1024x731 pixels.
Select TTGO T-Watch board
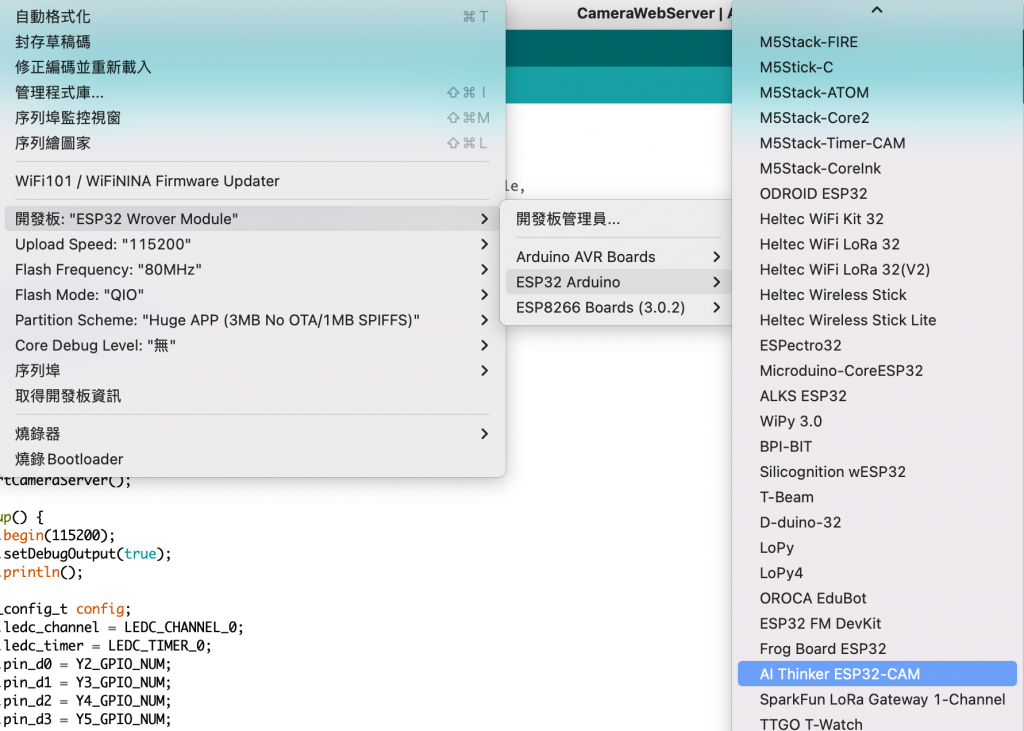[877, 724]
